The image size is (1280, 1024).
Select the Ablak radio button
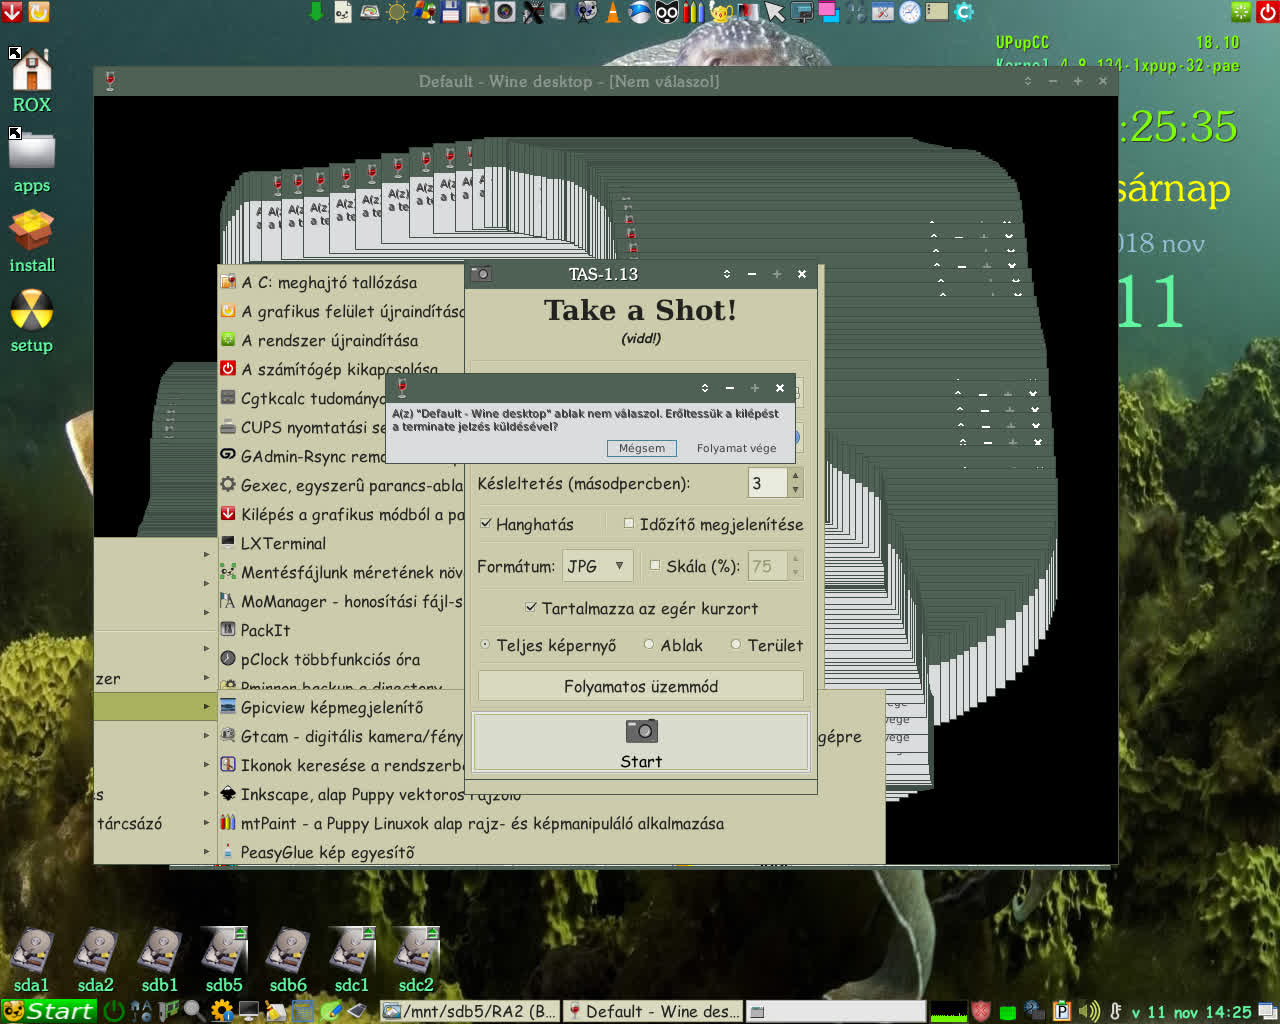[x=649, y=645]
